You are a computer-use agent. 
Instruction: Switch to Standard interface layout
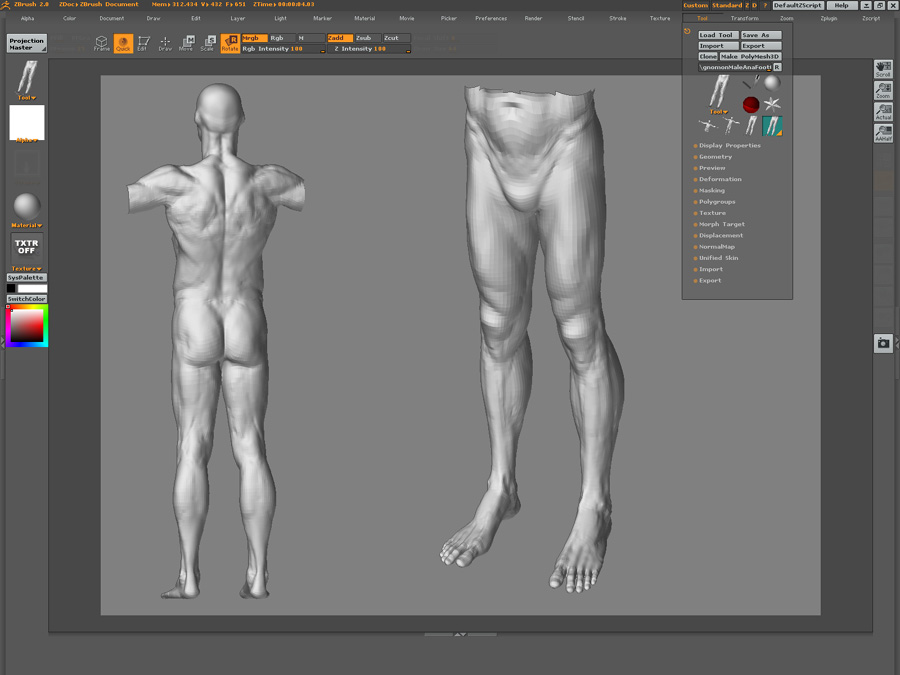(727, 5)
